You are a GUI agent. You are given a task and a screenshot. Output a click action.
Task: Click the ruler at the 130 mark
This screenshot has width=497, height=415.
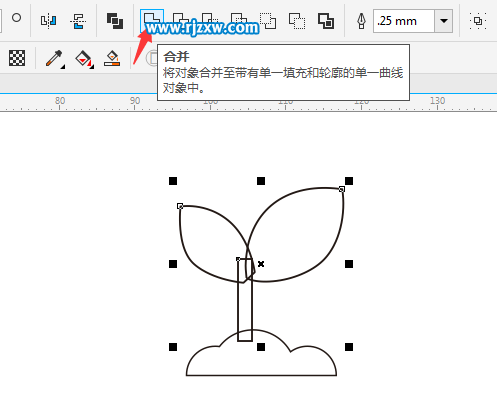(x=437, y=101)
